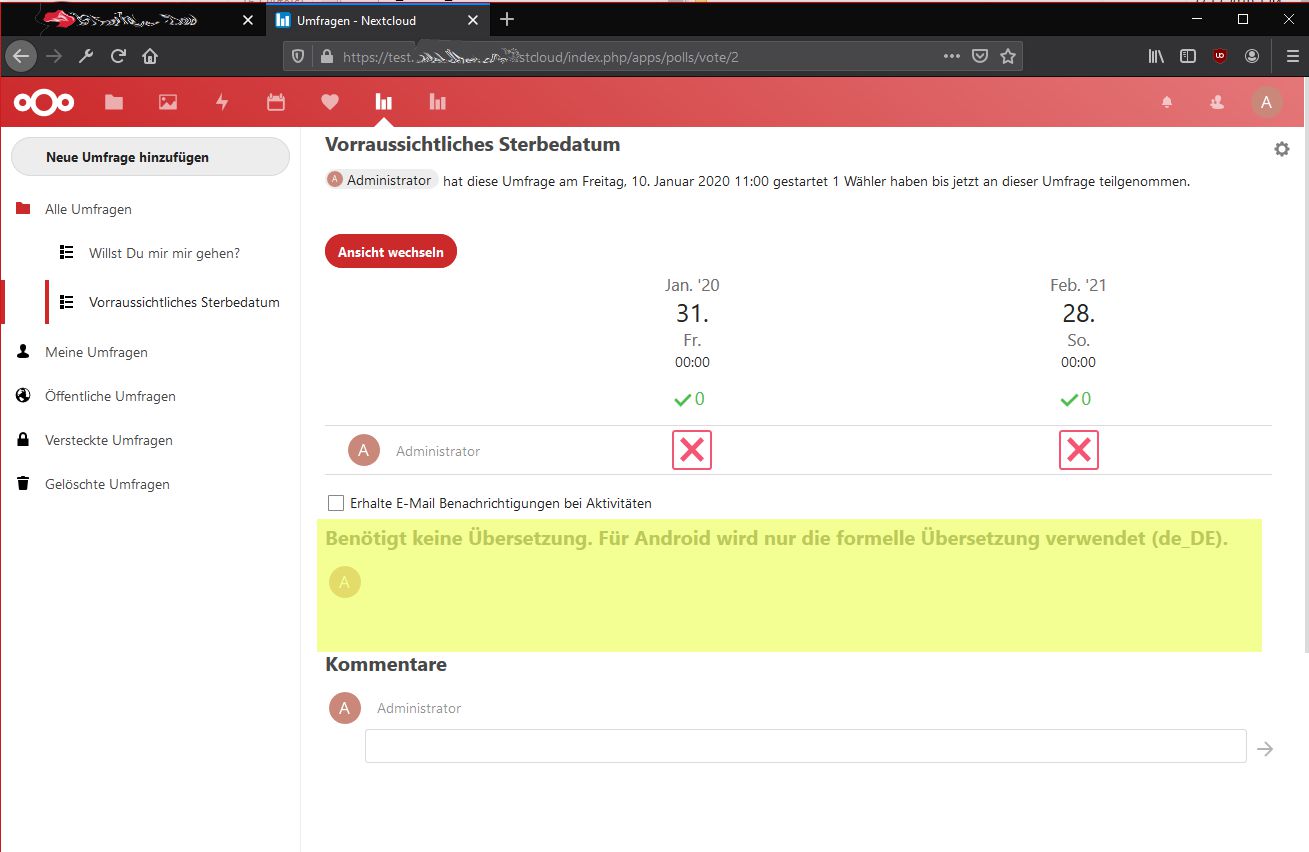Reload the page
The width and height of the screenshot is (1309, 852).
pyautogui.click(x=118, y=56)
